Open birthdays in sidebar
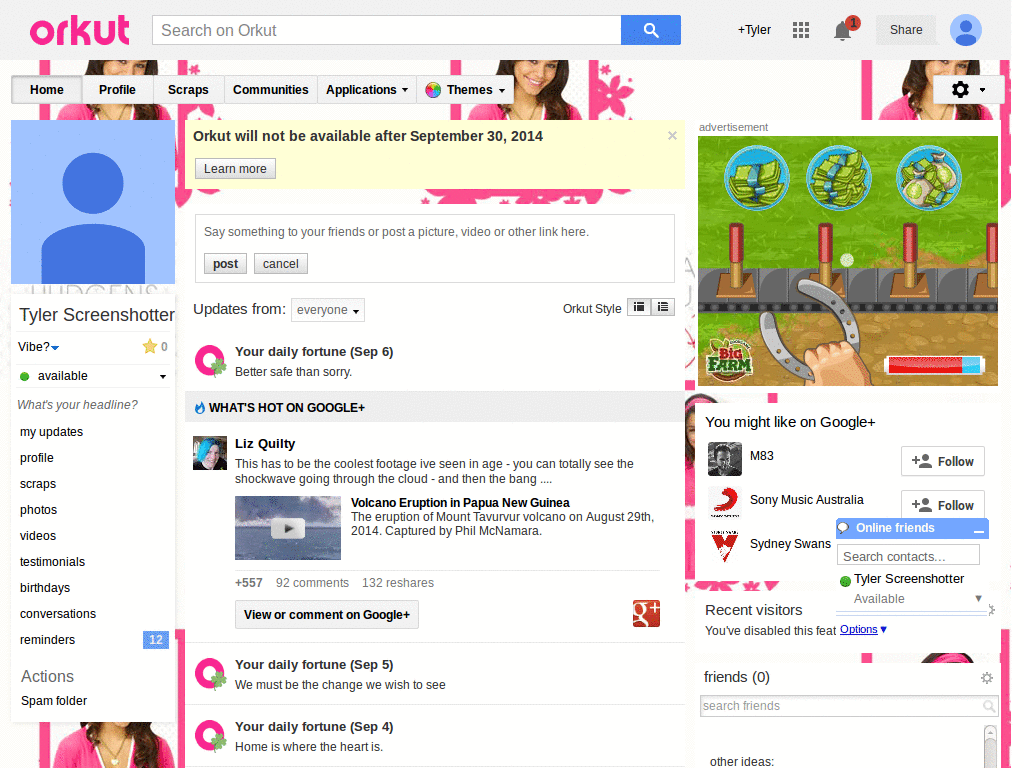1024x768 pixels. coord(45,588)
